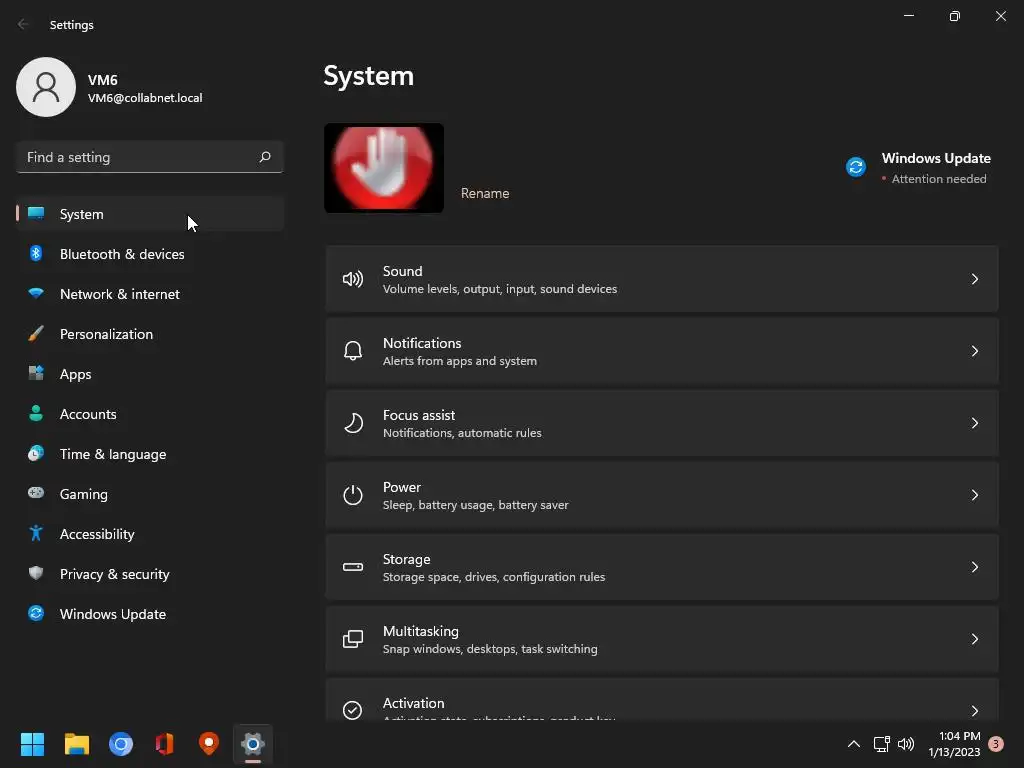Click the VM6 account name

pyautogui.click(x=103, y=80)
